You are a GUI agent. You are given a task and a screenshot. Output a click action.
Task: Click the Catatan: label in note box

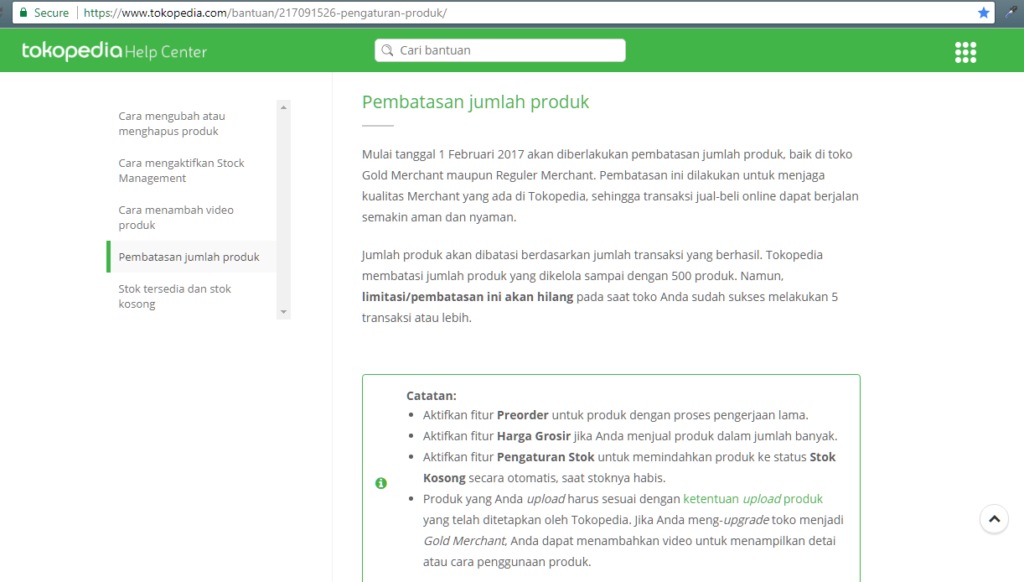coord(431,395)
